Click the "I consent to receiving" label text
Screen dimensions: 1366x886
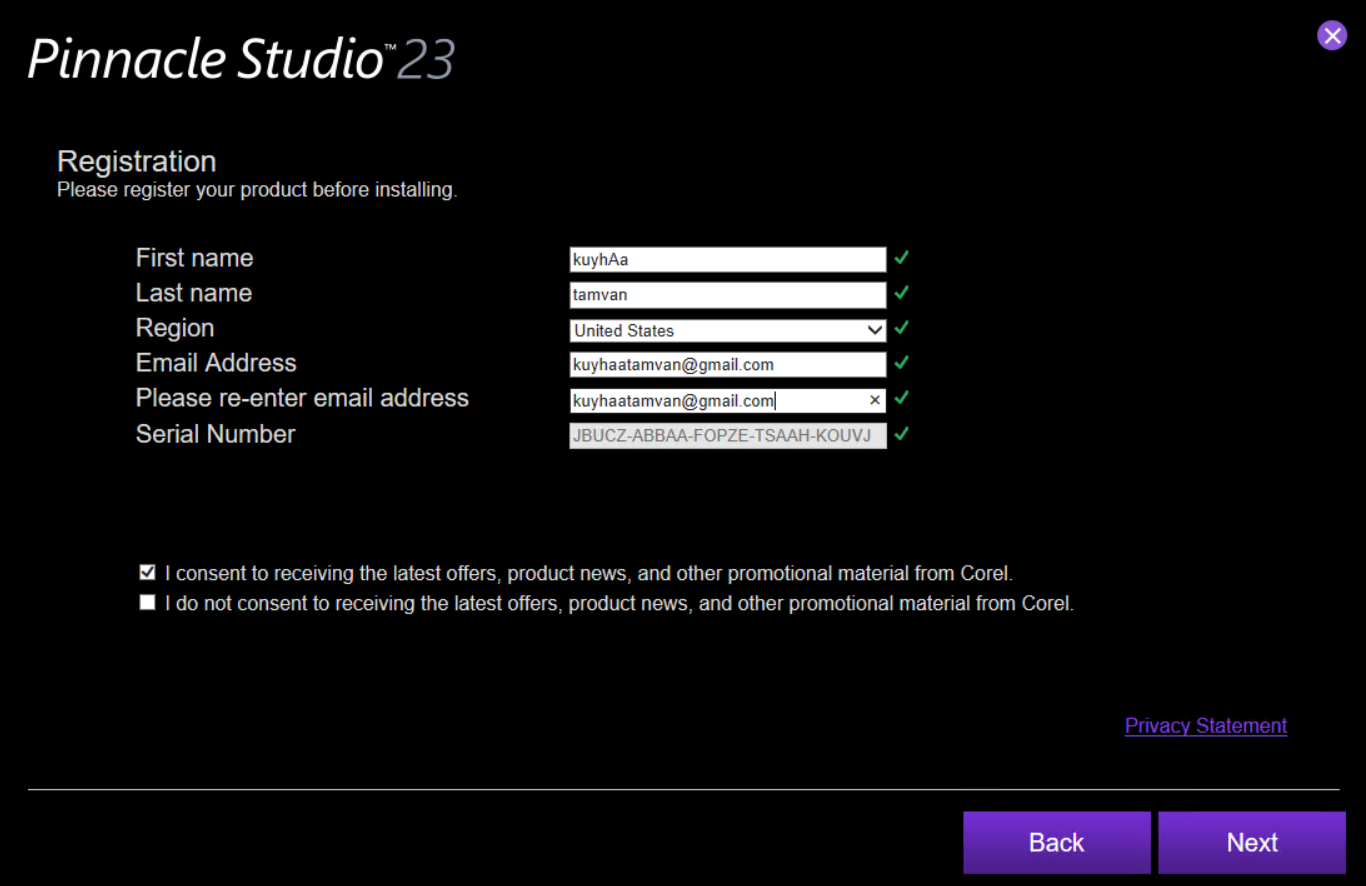tap(589, 574)
